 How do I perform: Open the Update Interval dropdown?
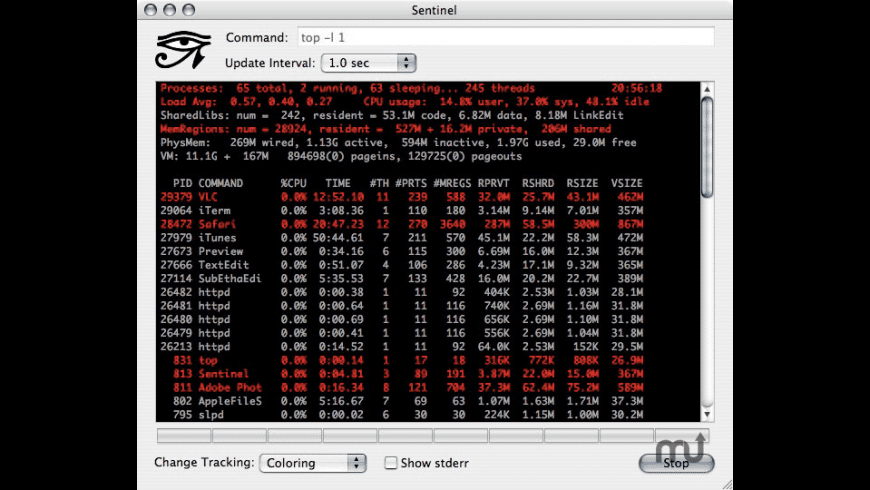coord(368,63)
